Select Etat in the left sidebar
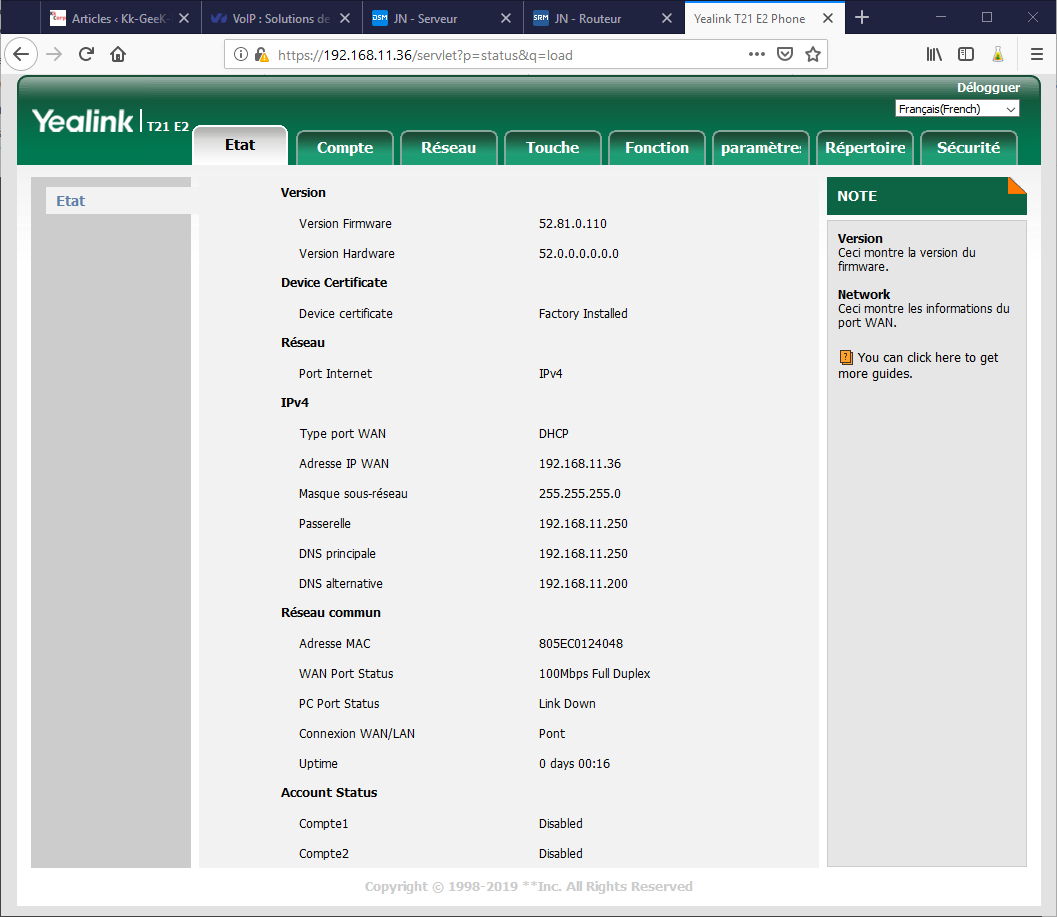The image size is (1057, 917). click(71, 201)
